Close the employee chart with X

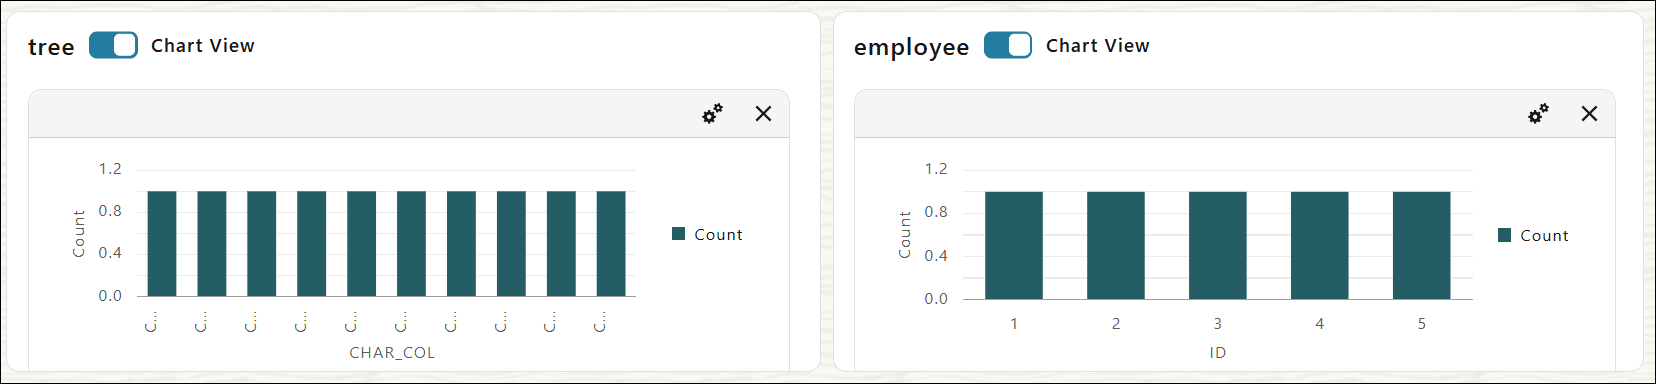point(1589,114)
